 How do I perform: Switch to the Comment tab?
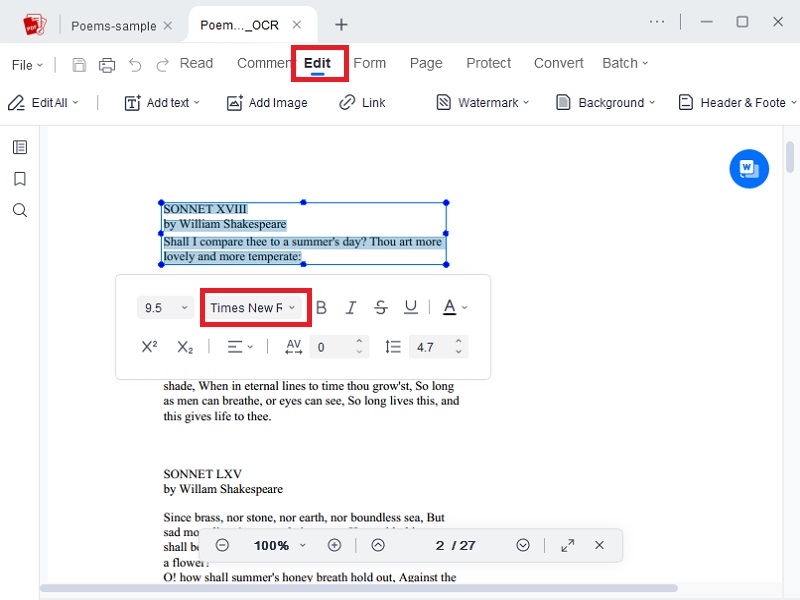[x=264, y=63]
